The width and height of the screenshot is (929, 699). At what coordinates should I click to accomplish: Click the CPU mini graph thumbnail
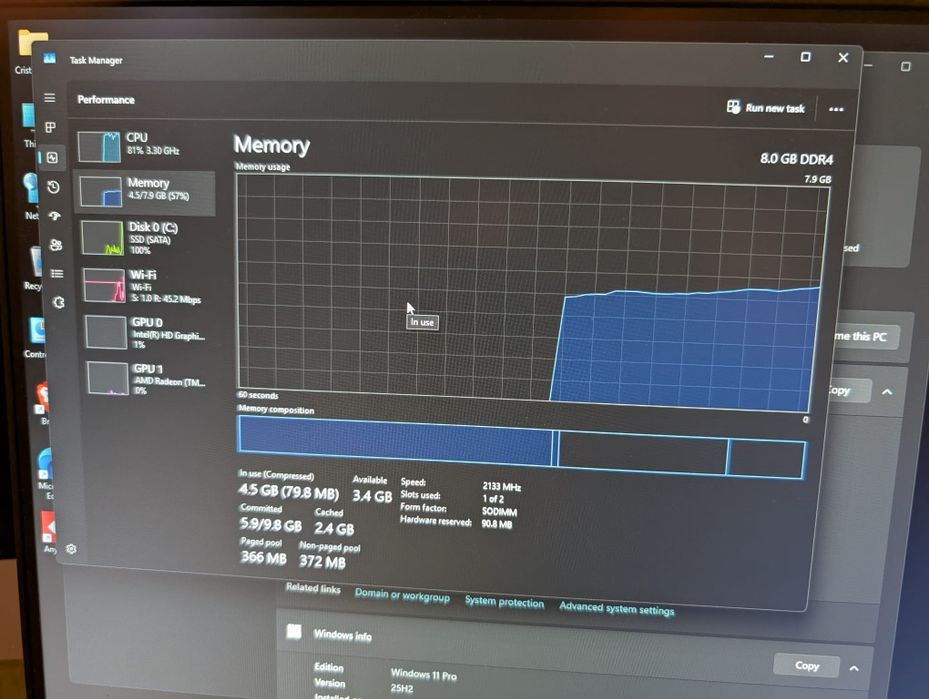pyautogui.click(x=100, y=146)
